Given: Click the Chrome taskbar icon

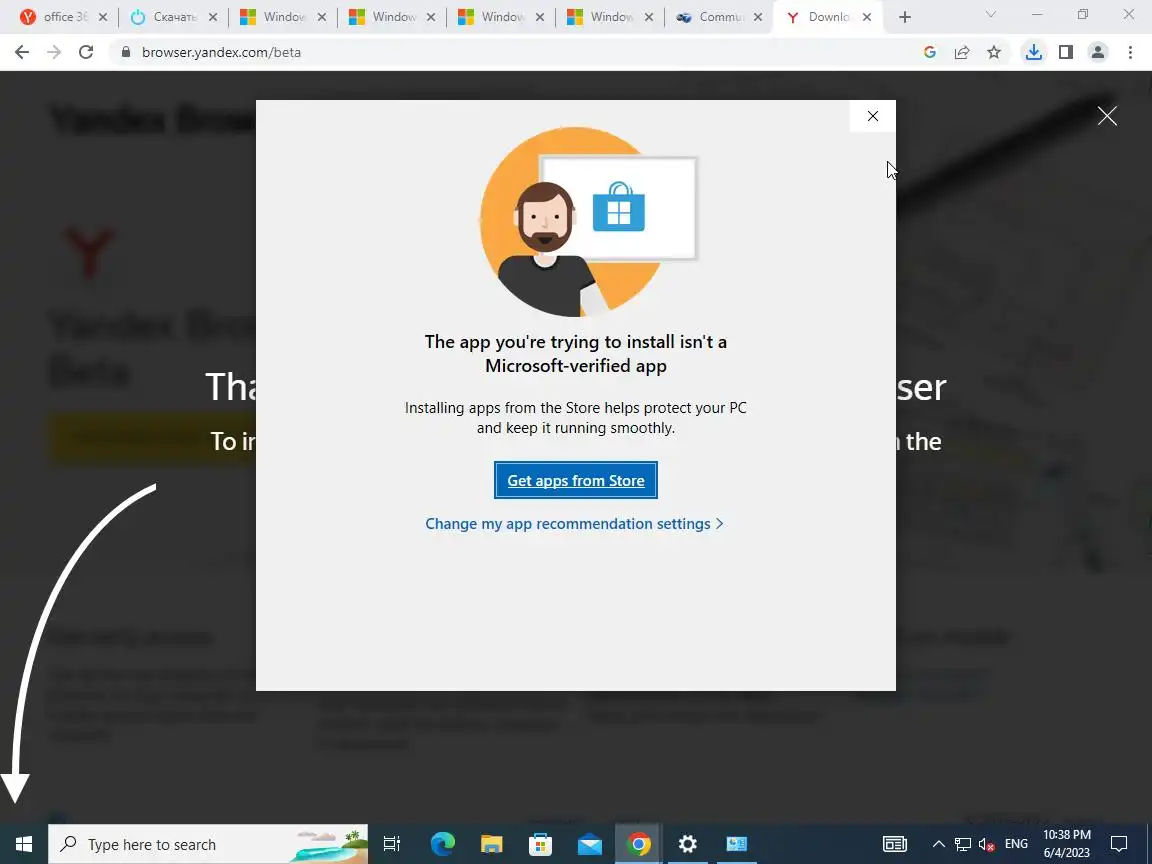Looking at the screenshot, I should tap(638, 844).
